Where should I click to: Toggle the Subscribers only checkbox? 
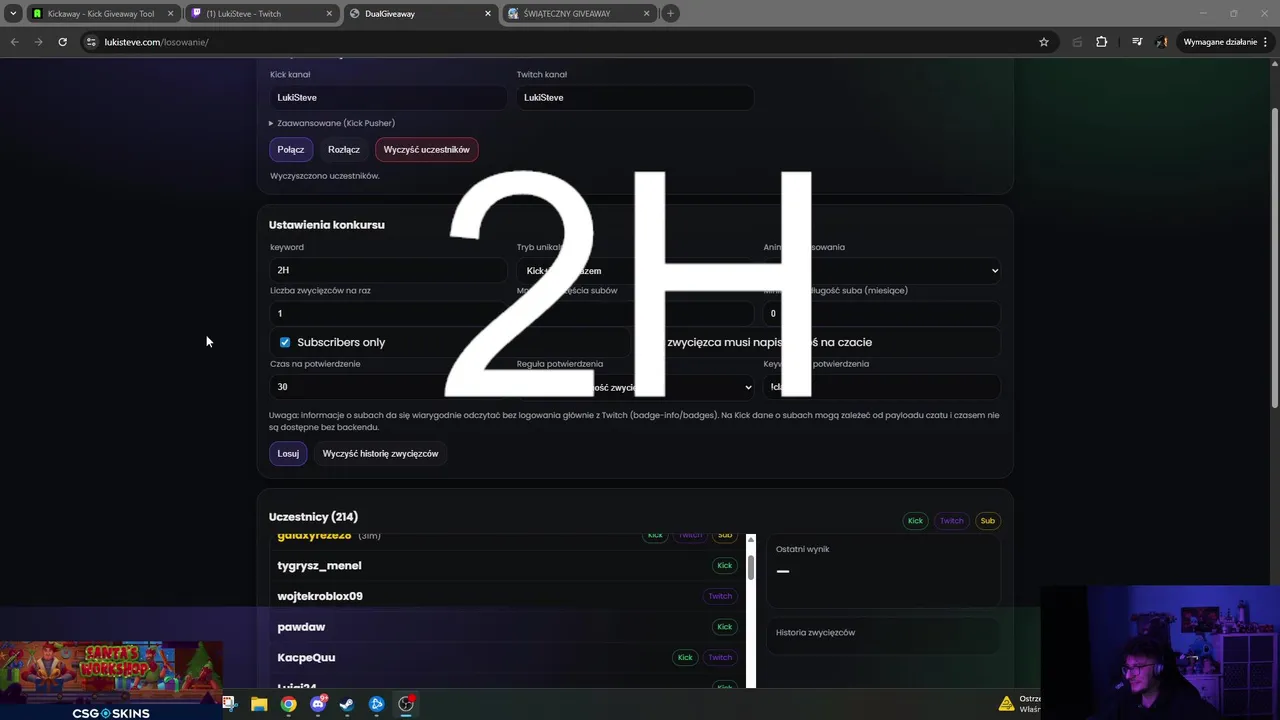[x=285, y=342]
